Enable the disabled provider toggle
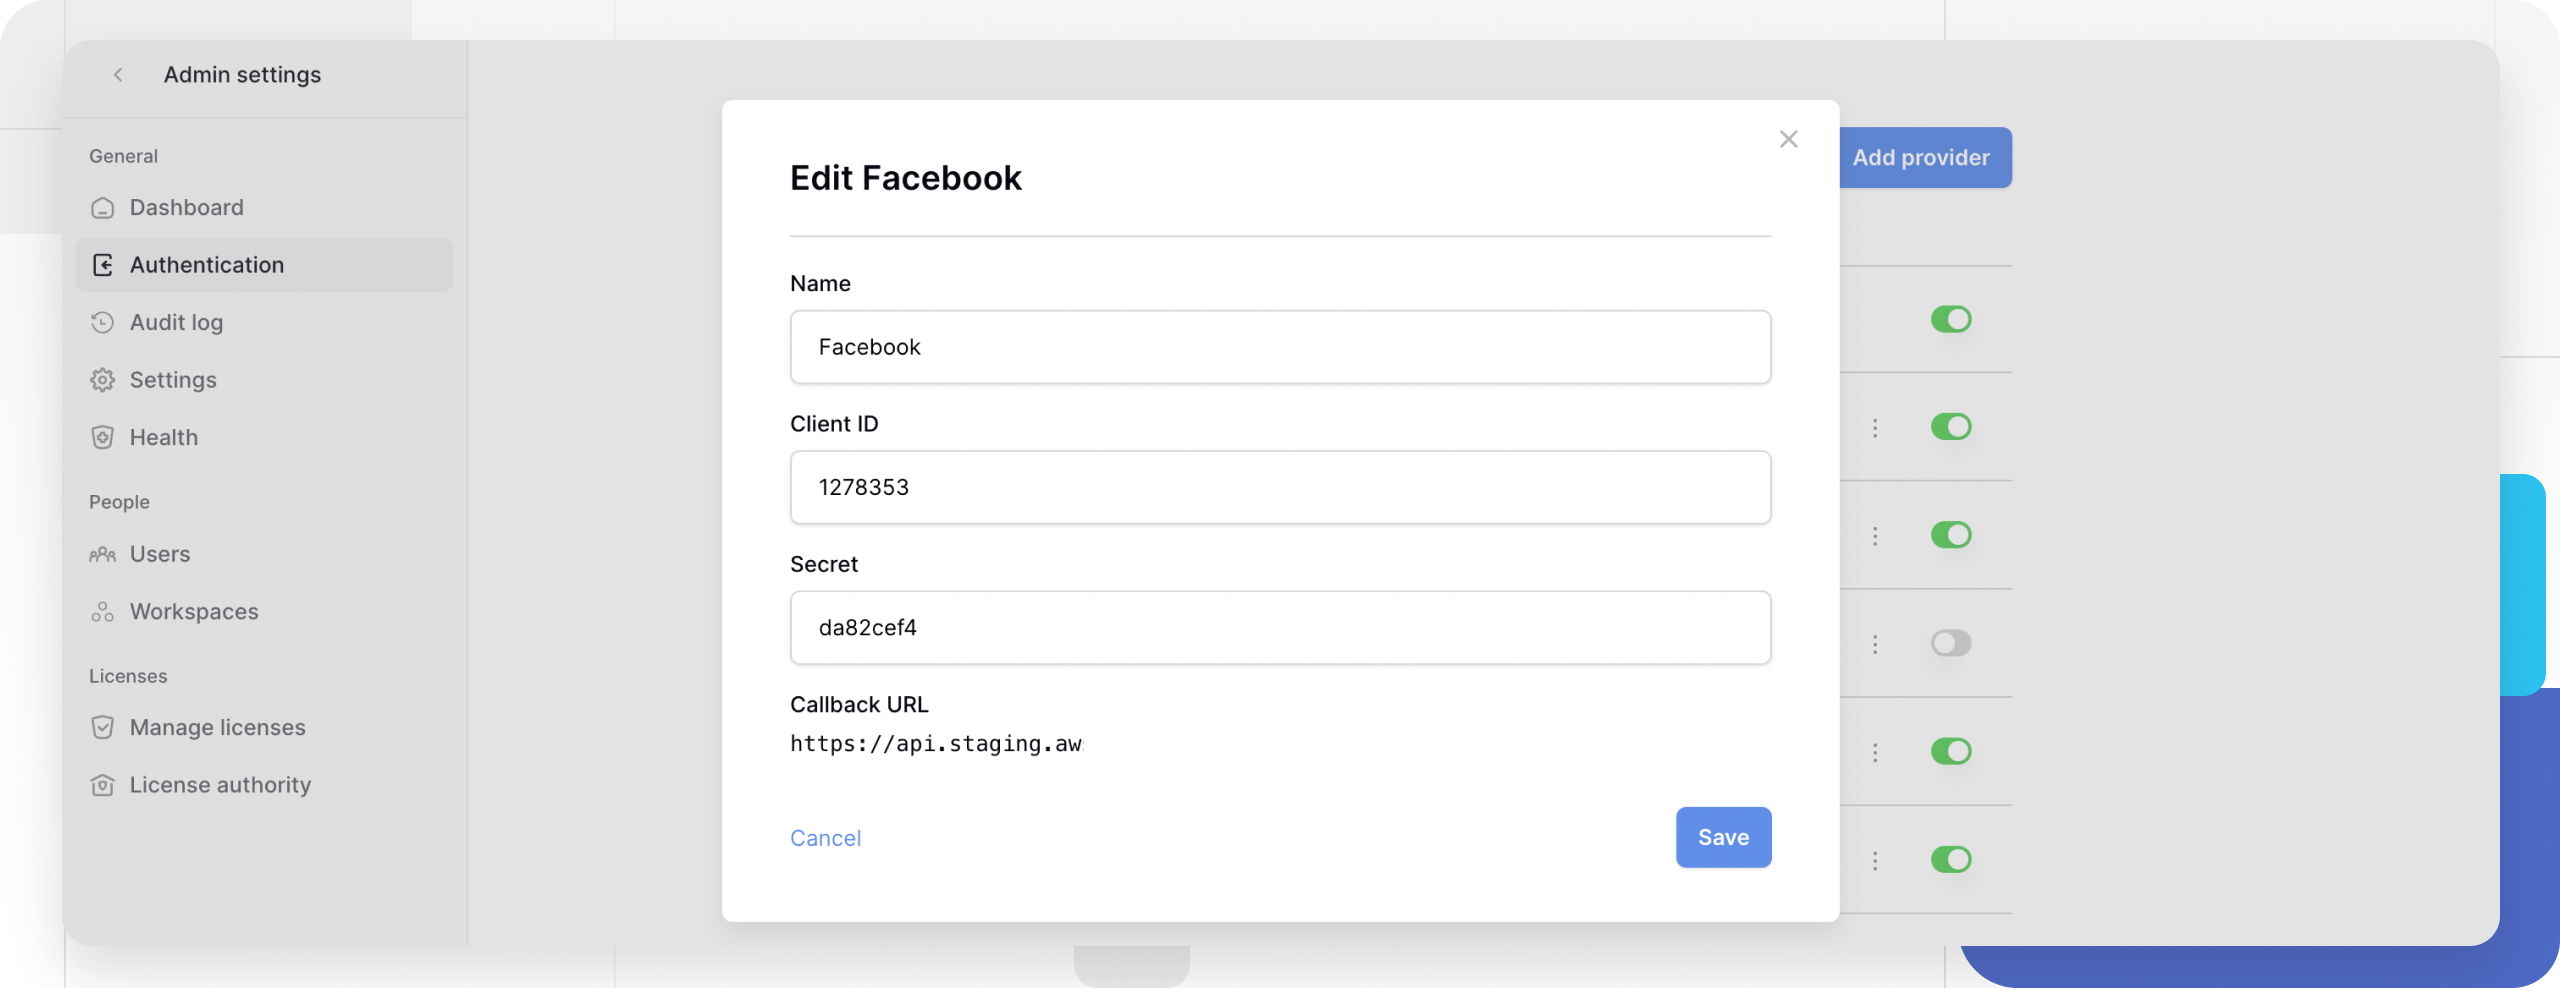The width and height of the screenshot is (2560, 988). point(1952,643)
